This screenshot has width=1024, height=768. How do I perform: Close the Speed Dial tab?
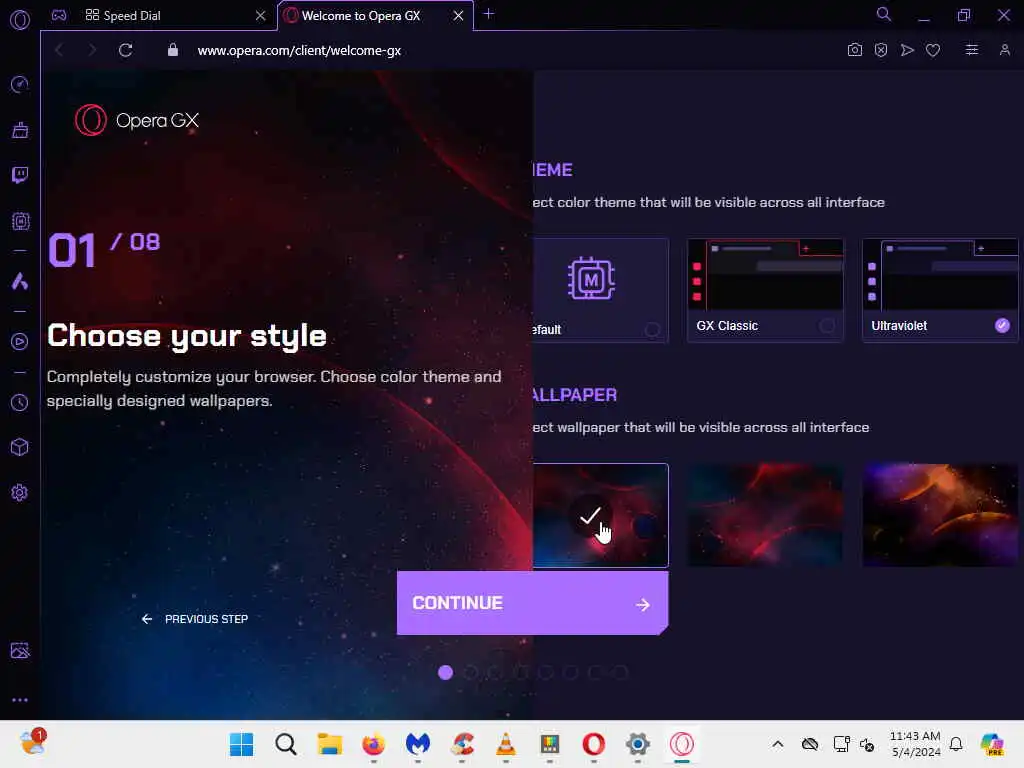[x=261, y=16]
